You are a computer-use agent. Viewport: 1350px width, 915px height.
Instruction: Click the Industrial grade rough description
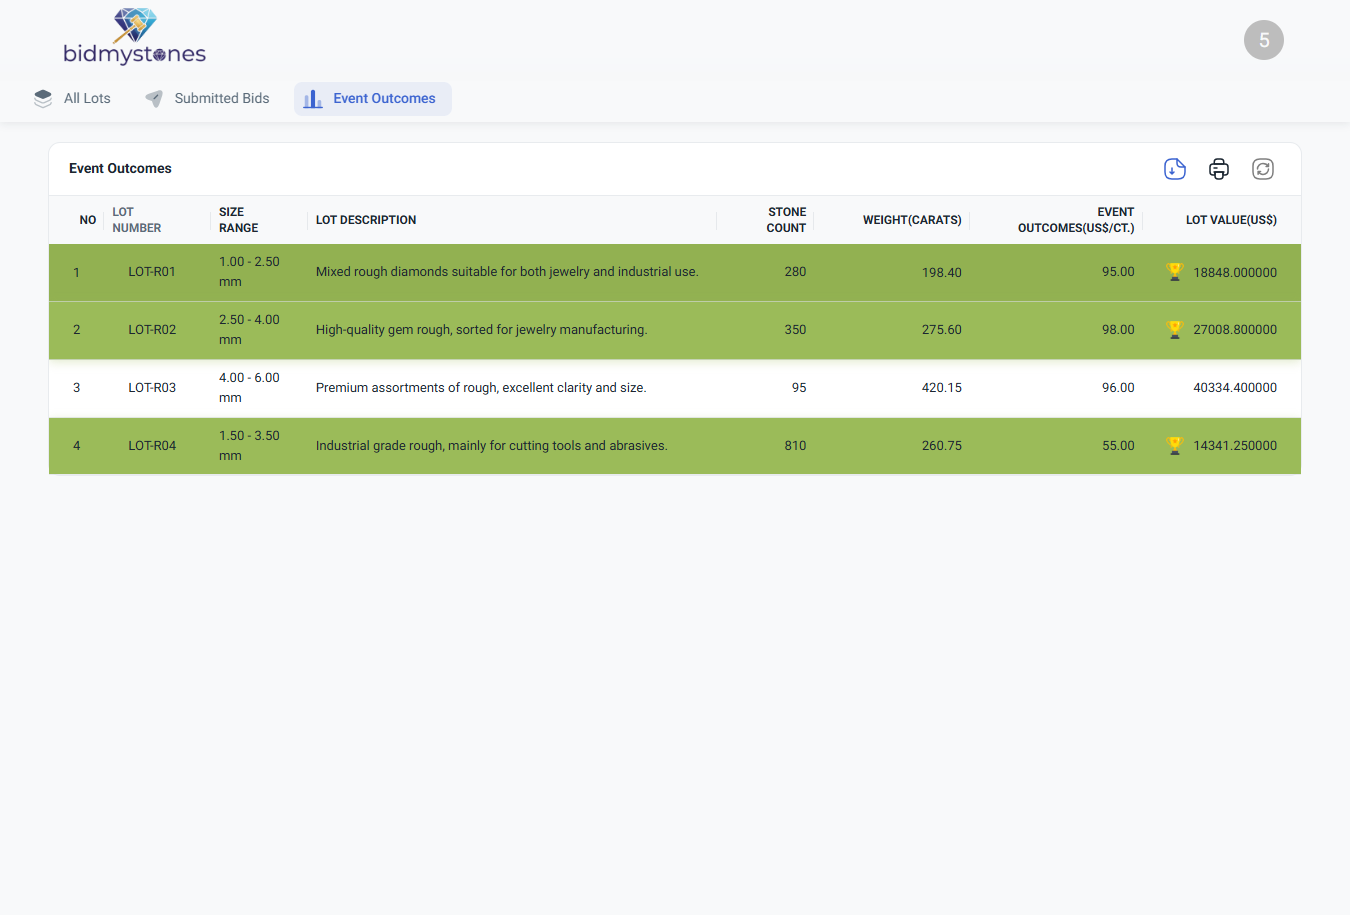(x=492, y=446)
